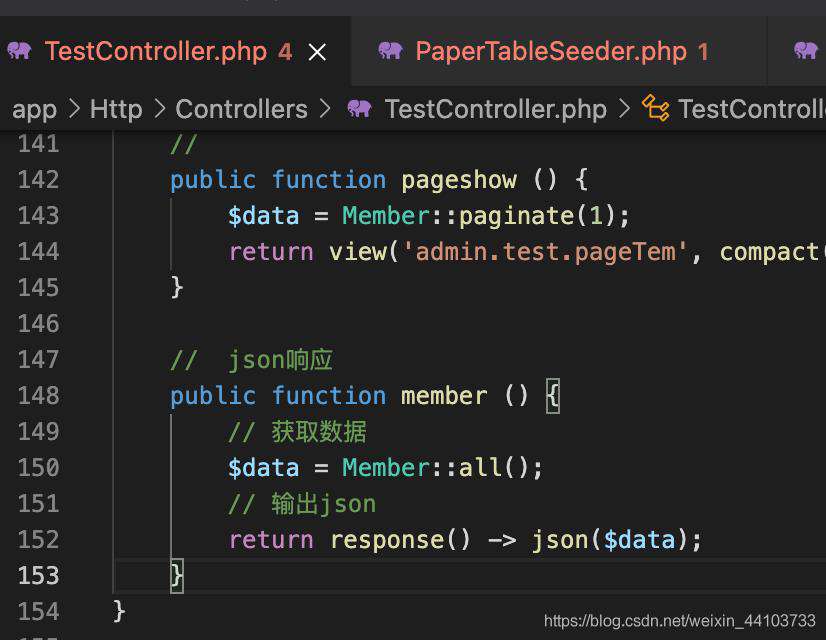The width and height of the screenshot is (826, 640).
Task: Click the orange class symbol icon in breadcrumb
Action: click(656, 108)
